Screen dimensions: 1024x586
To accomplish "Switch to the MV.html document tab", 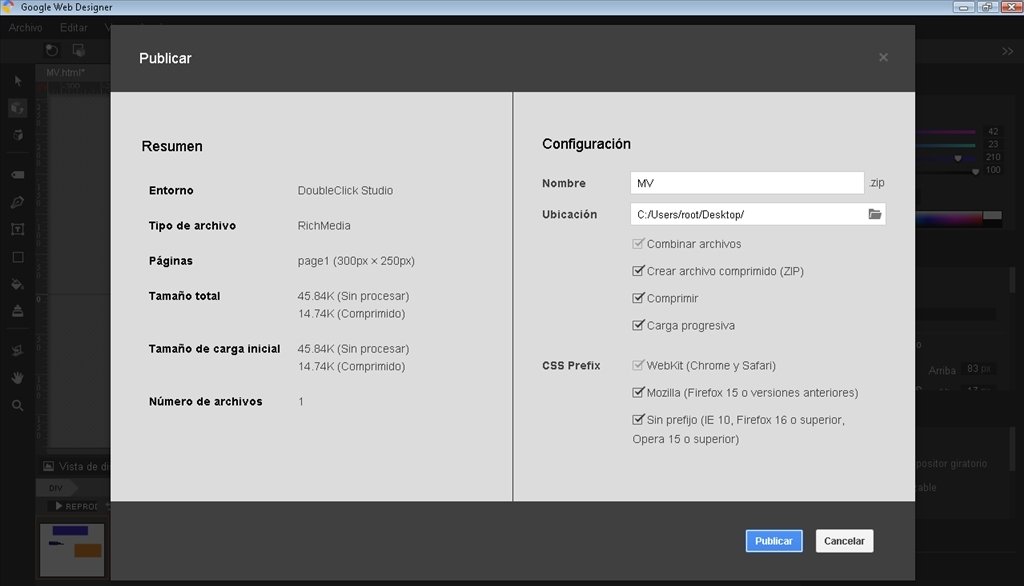I will [x=65, y=72].
